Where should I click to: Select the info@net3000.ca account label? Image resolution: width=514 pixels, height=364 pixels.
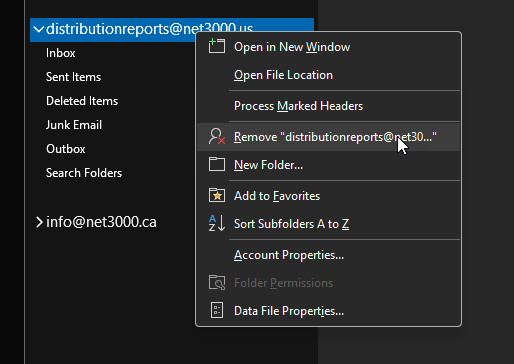coord(101,222)
